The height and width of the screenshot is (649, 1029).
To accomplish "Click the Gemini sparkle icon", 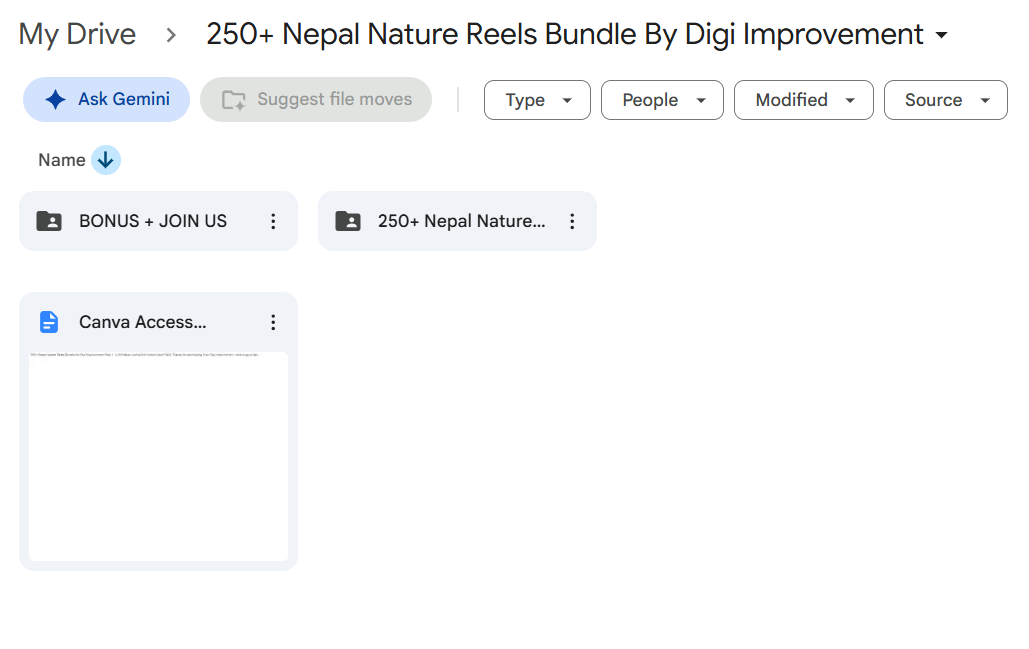I will pos(56,100).
